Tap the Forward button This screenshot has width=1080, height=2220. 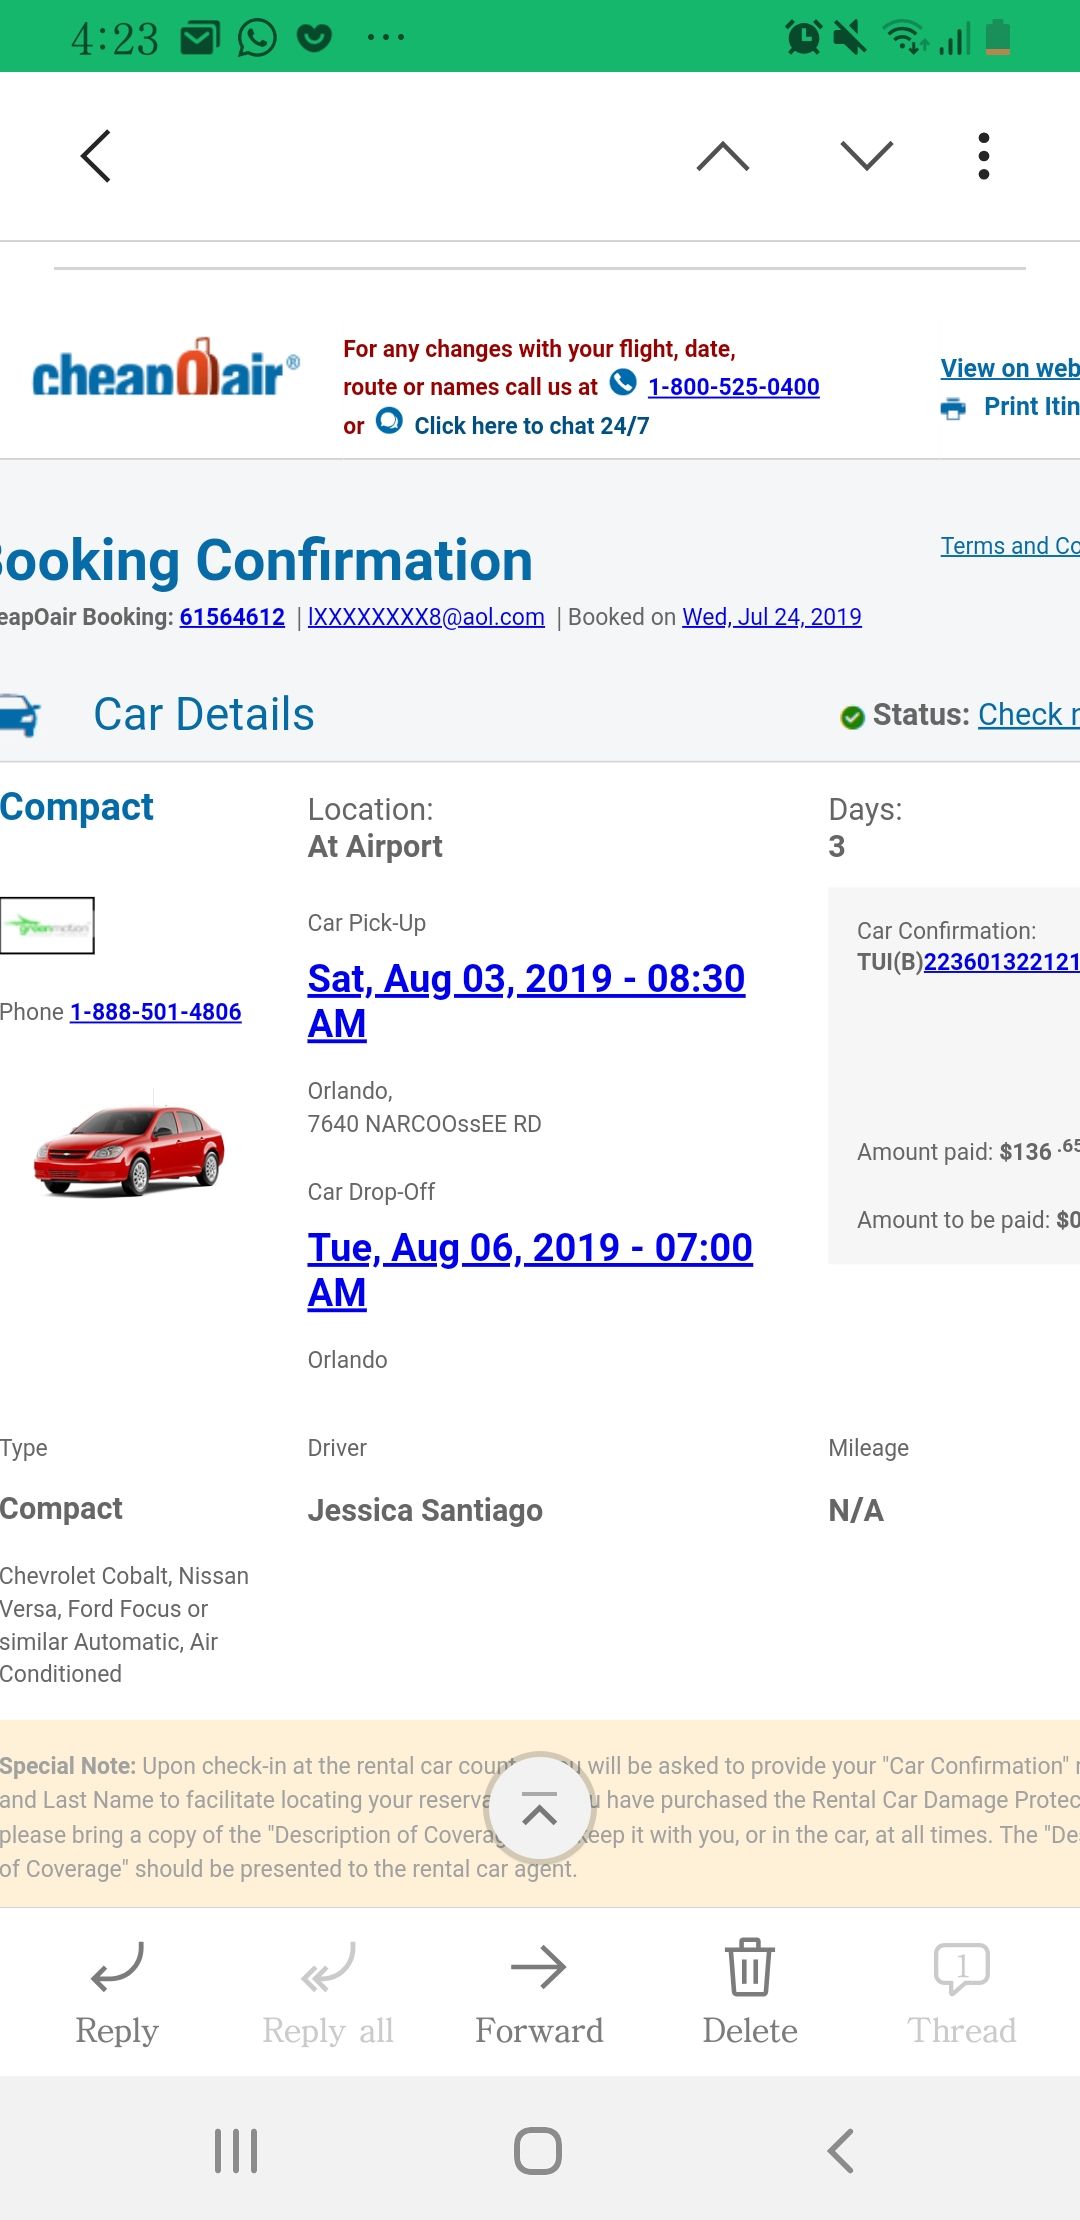539,1995
